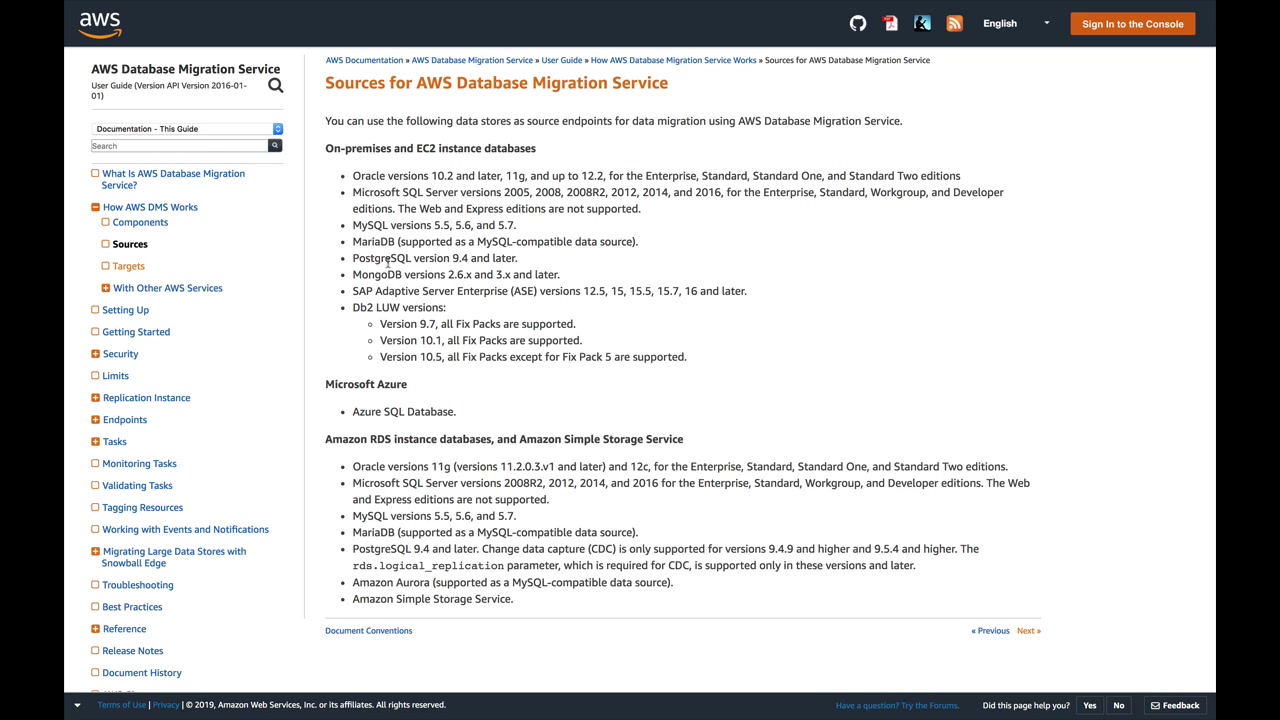Open the 'Documentation - This Guide' scope dropdown

pyautogui.click(x=187, y=129)
